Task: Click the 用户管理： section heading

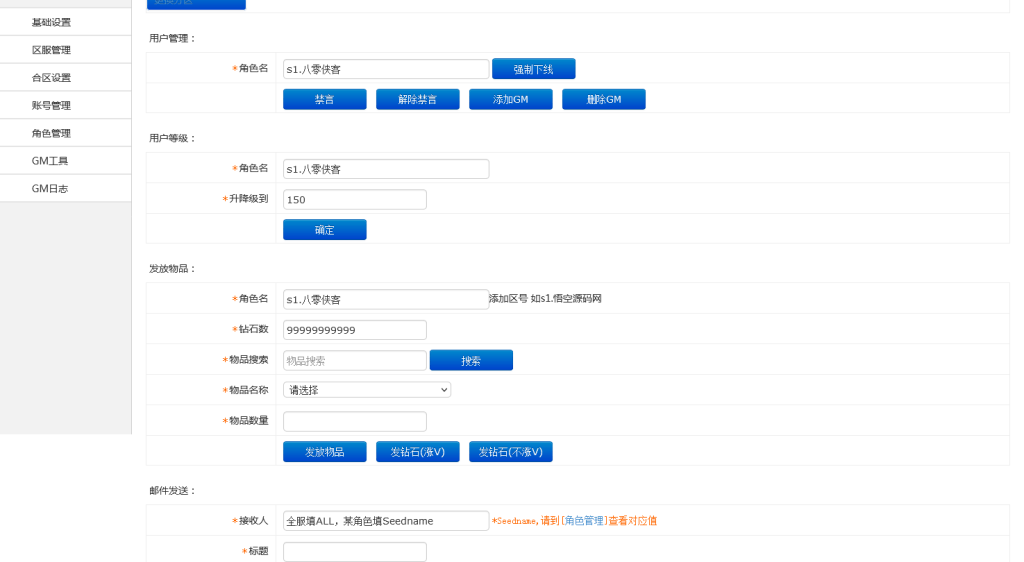Action: [x=172, y=39]
